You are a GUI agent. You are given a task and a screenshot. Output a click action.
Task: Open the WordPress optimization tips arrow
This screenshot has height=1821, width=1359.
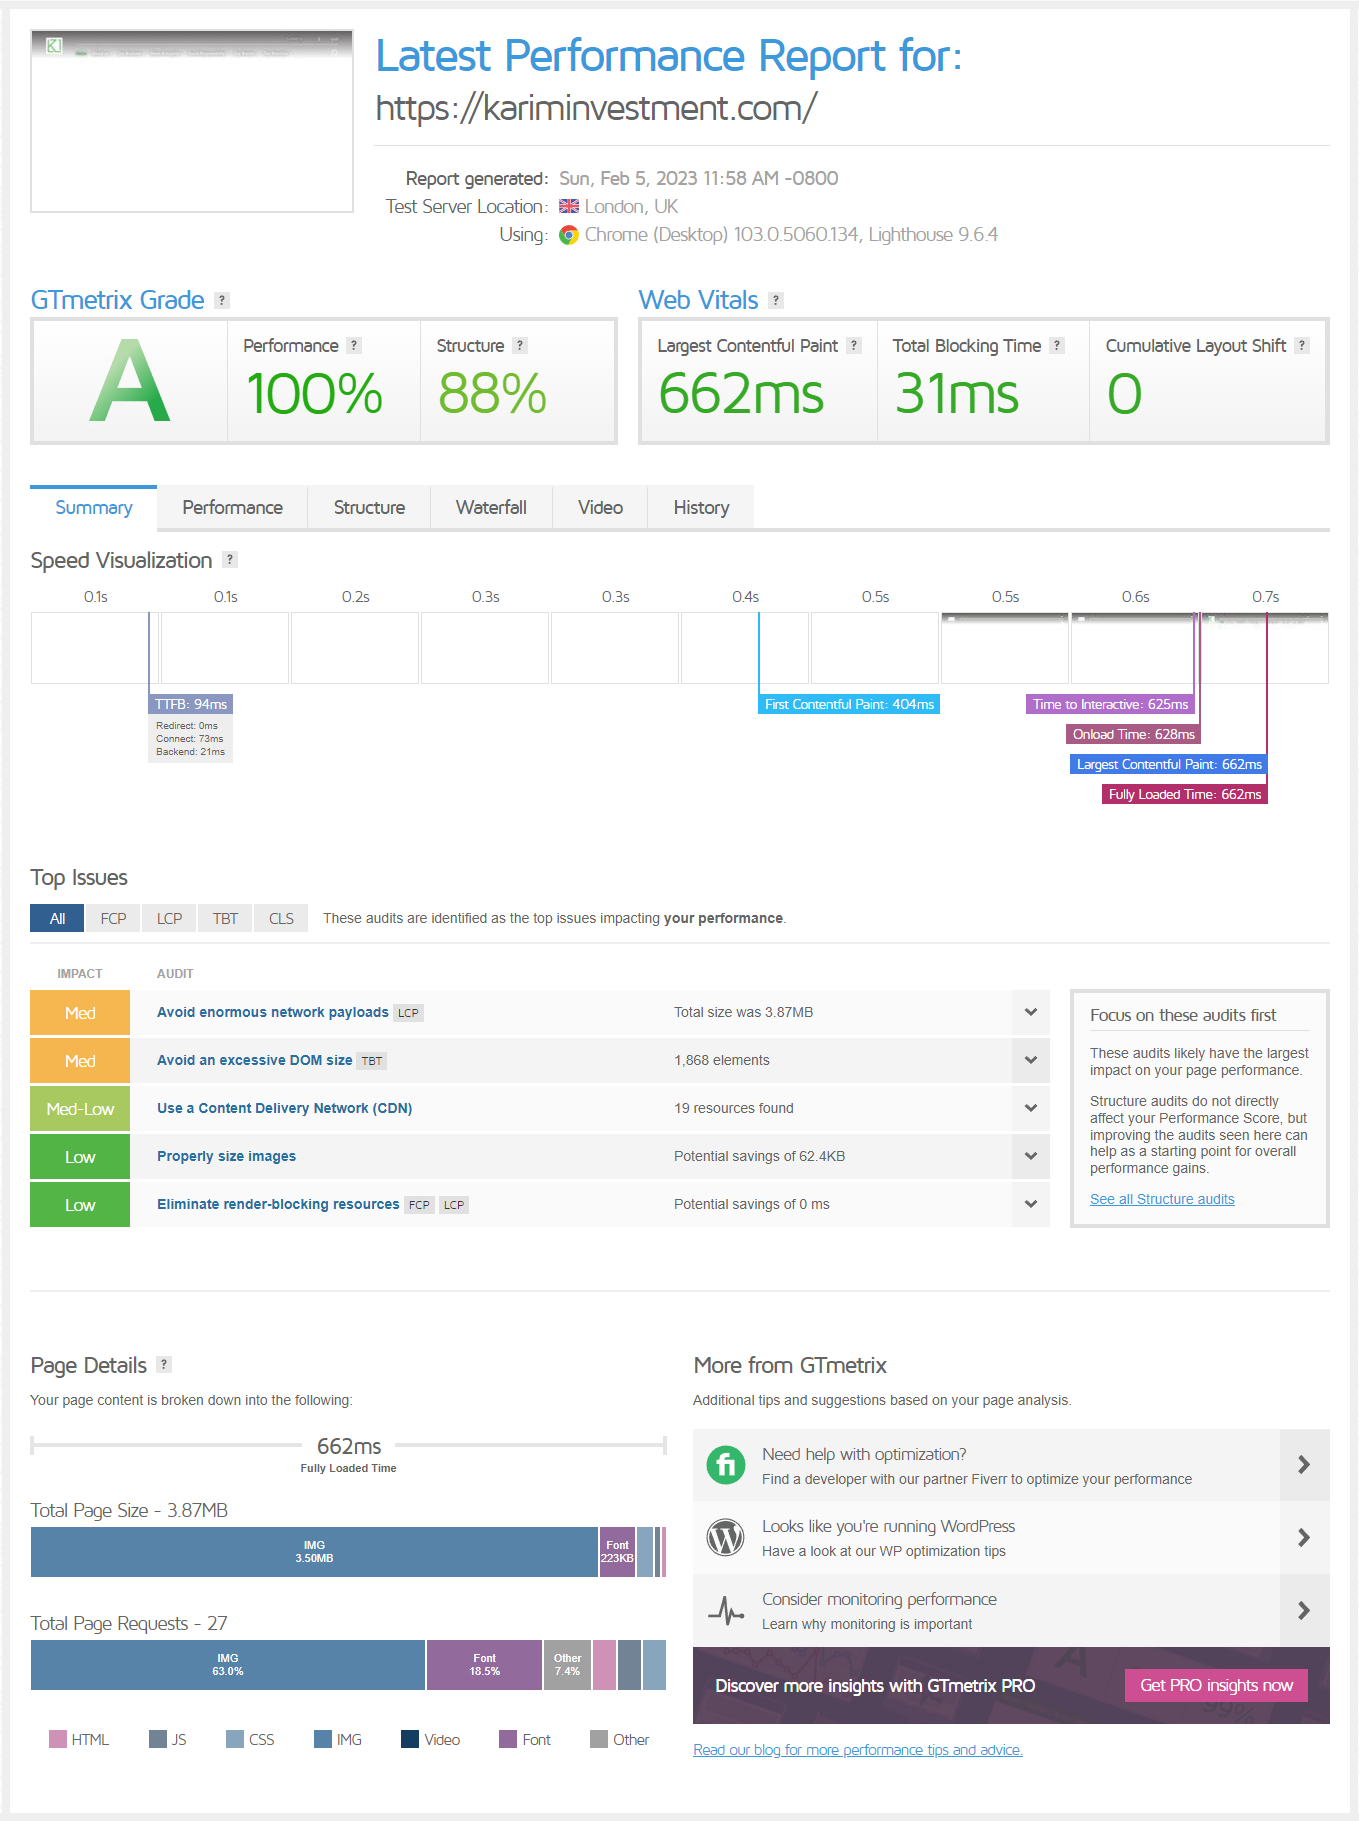tap(1304, 1537)
